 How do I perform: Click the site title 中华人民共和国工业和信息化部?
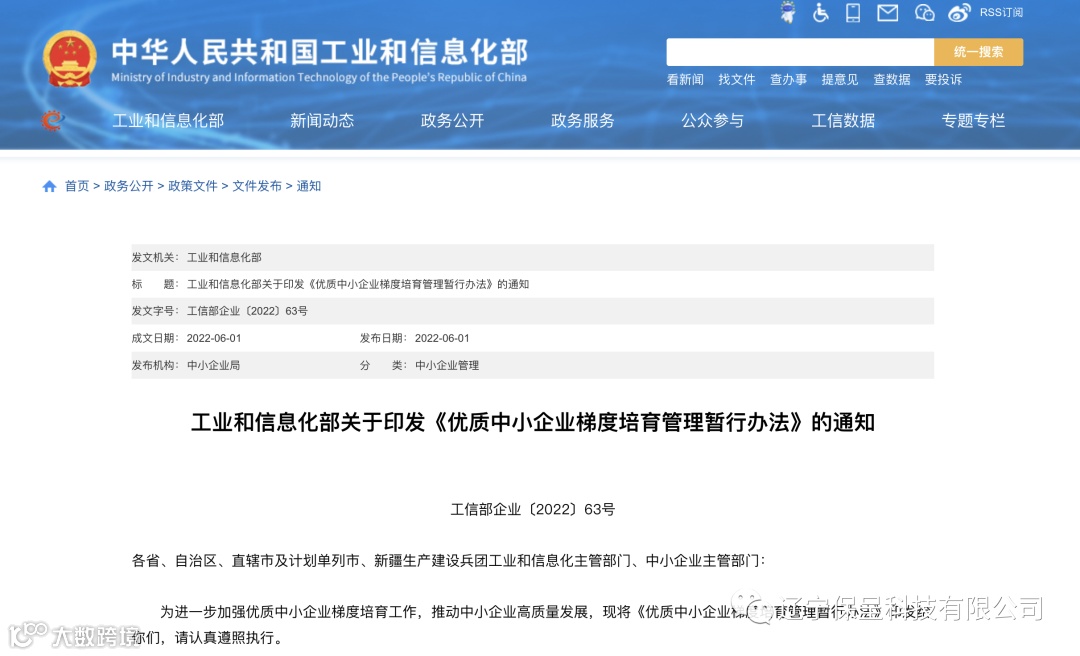[320, 52]
